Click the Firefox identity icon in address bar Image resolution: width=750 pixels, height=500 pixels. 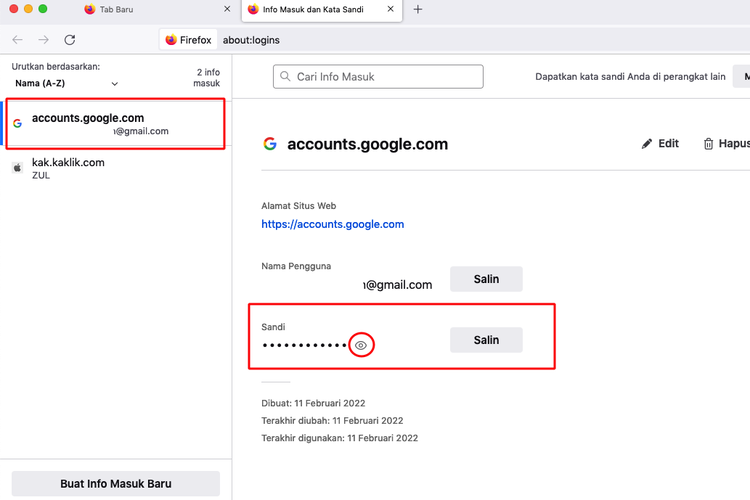tap(172, 40)
